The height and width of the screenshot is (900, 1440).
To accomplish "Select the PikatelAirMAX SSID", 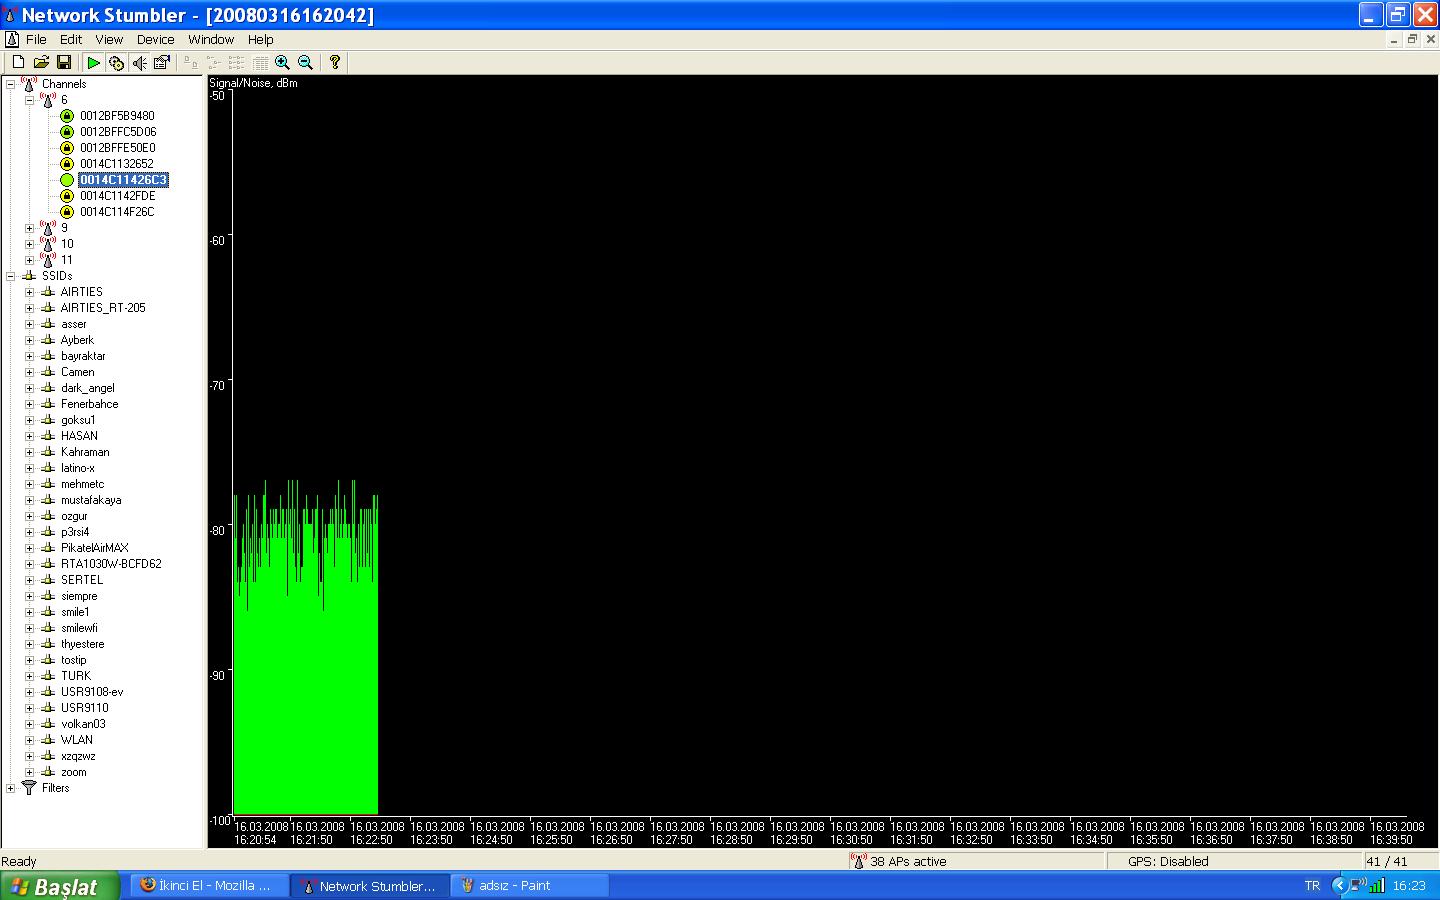I will 94,548.
